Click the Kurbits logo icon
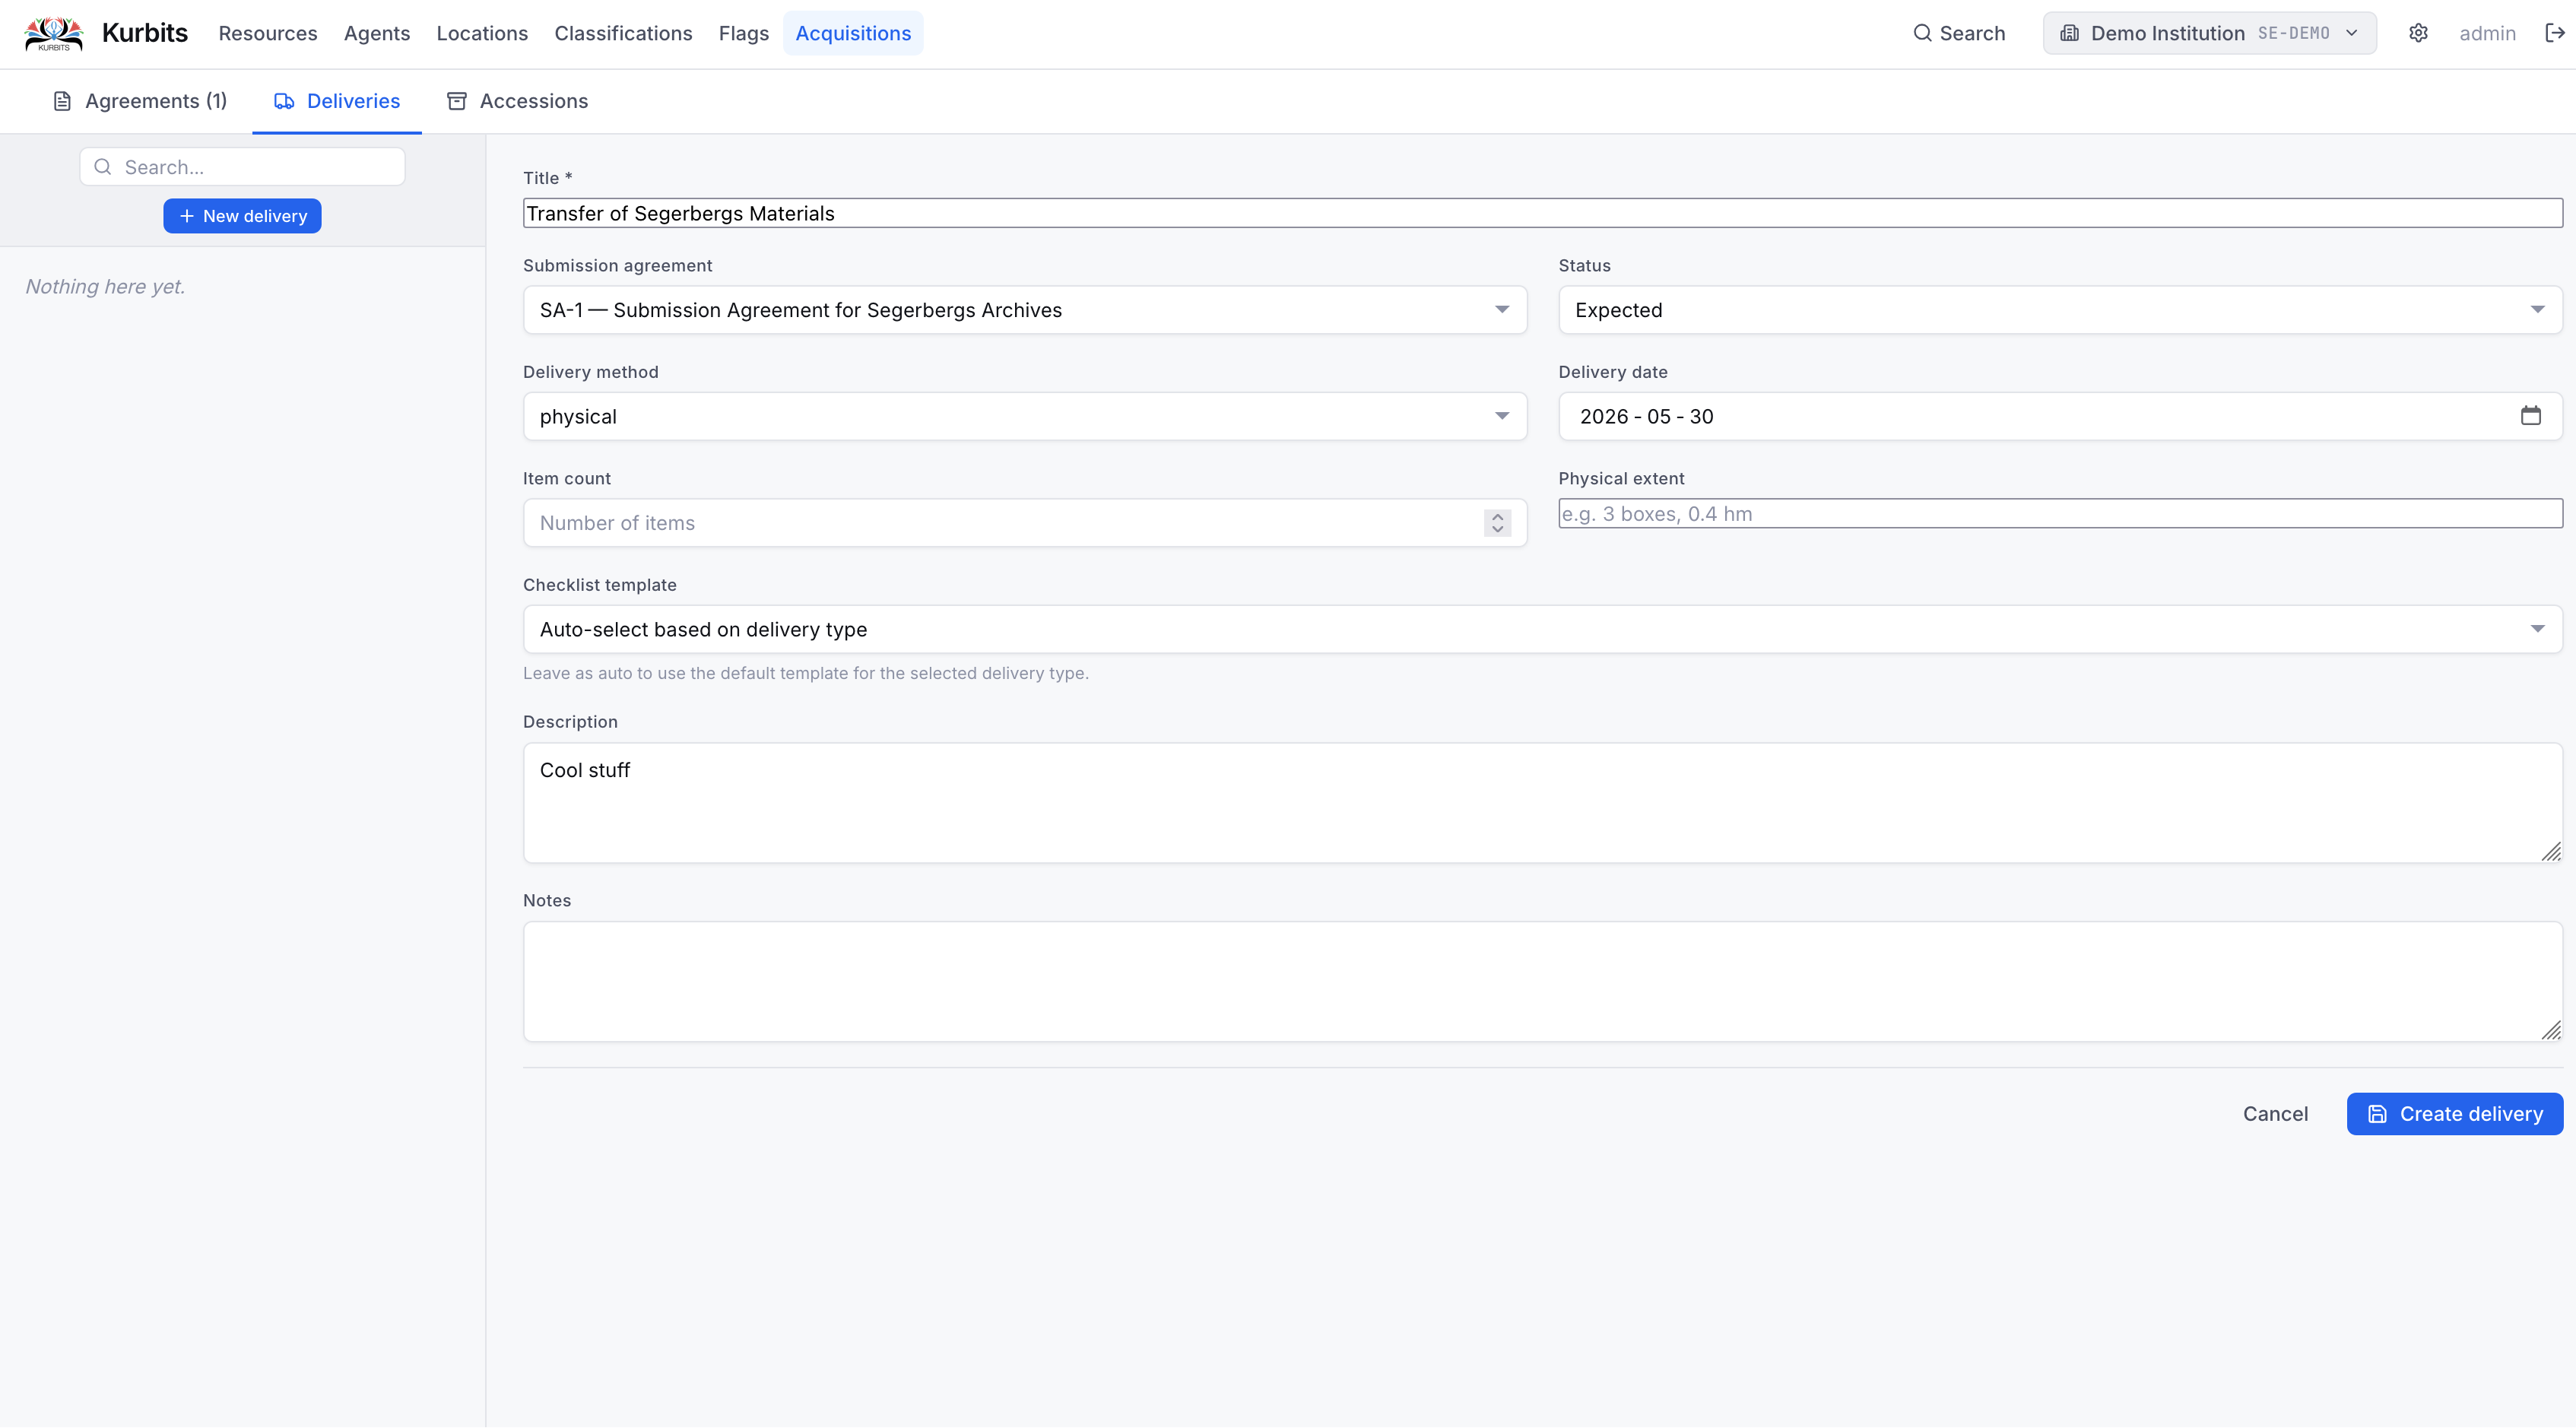This screenshot has height=1428, width=2576. 54,33
